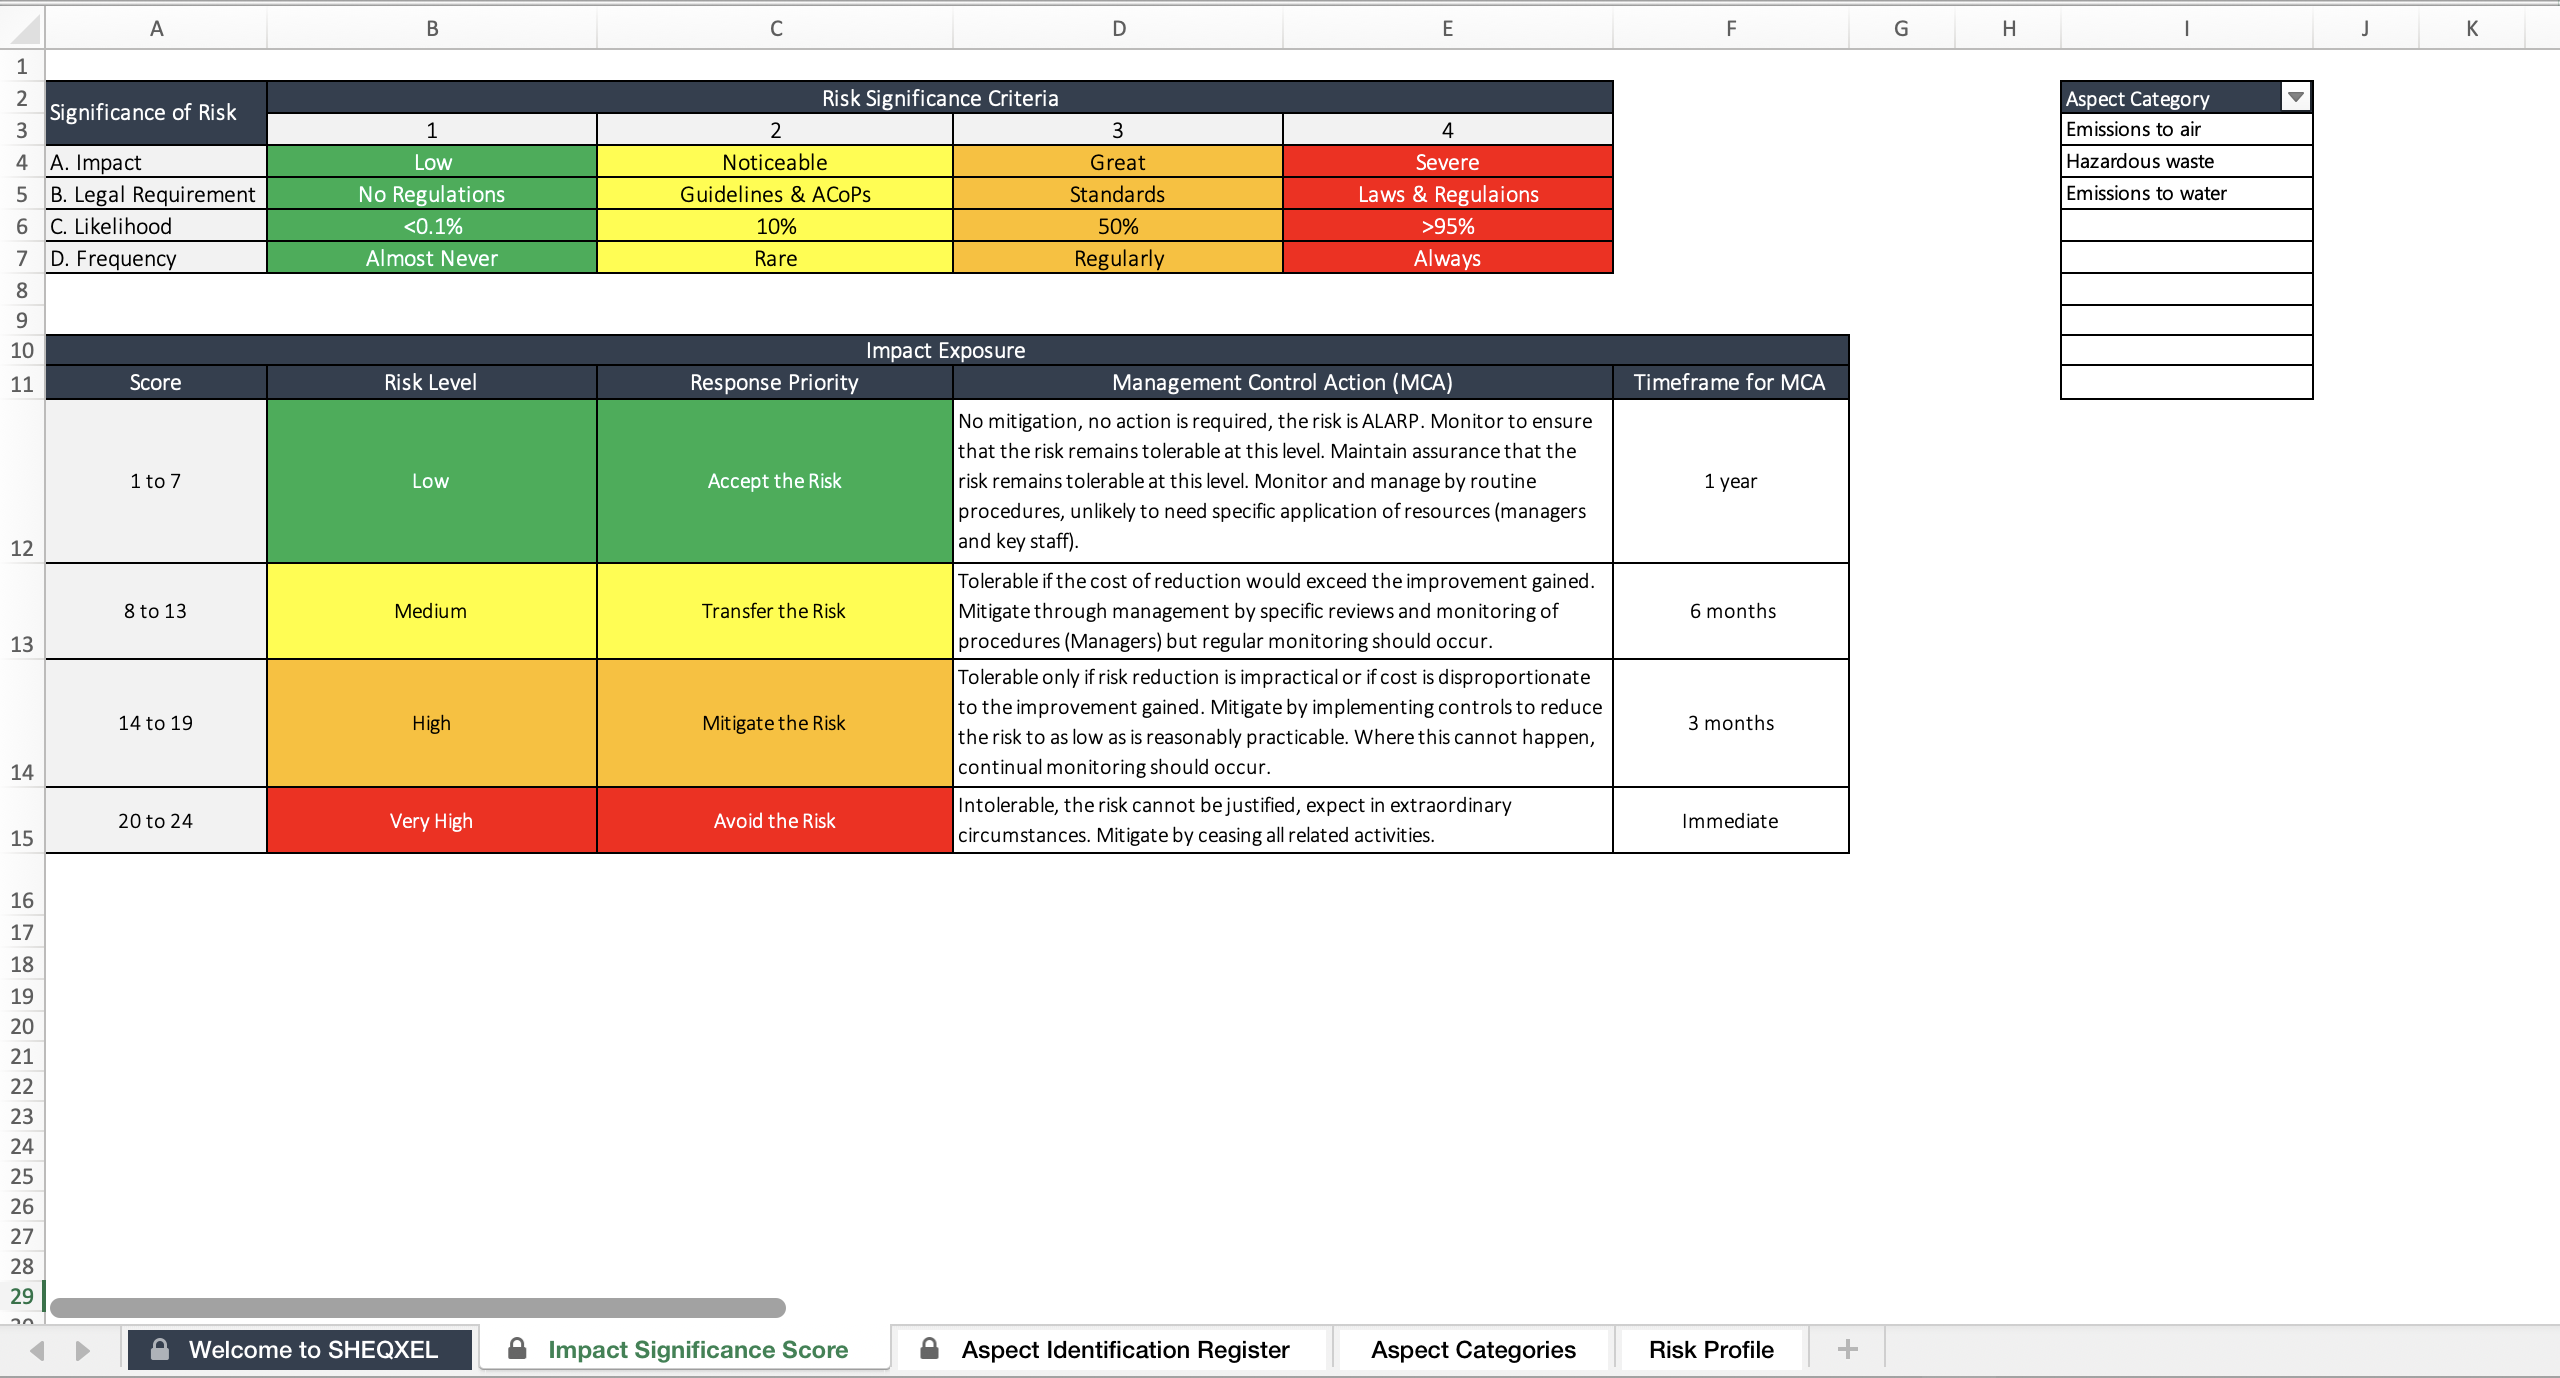
Task: Switch to the Risk Profile sheet tab
Action: click(x=1711, y=1349)
